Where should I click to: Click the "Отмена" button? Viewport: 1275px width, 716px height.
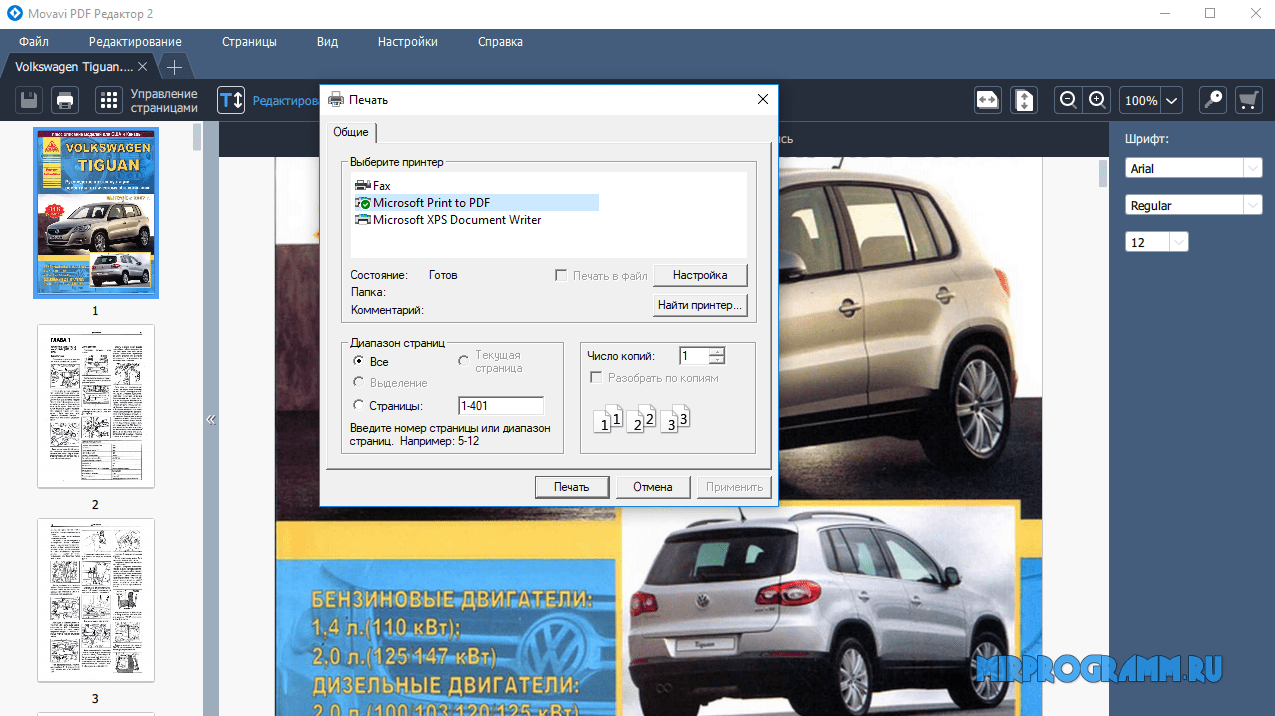pyautogui.click(x=653, y=487)
